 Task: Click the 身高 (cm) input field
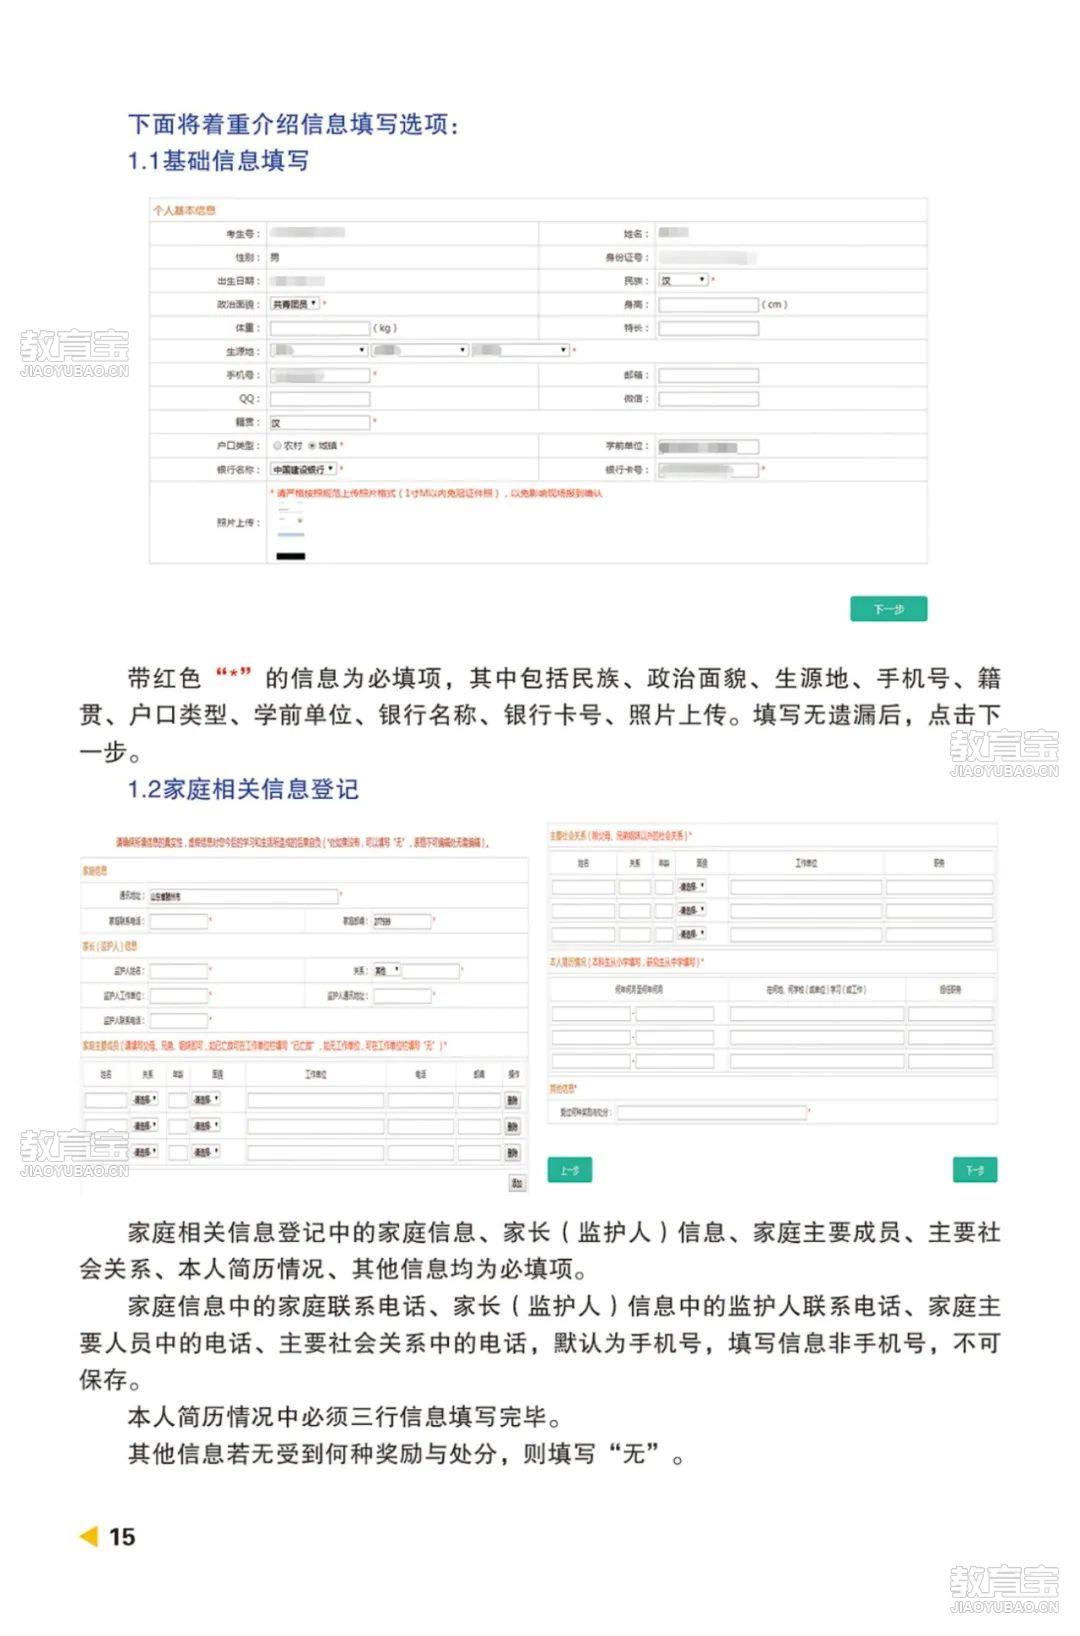coord(708,304)
